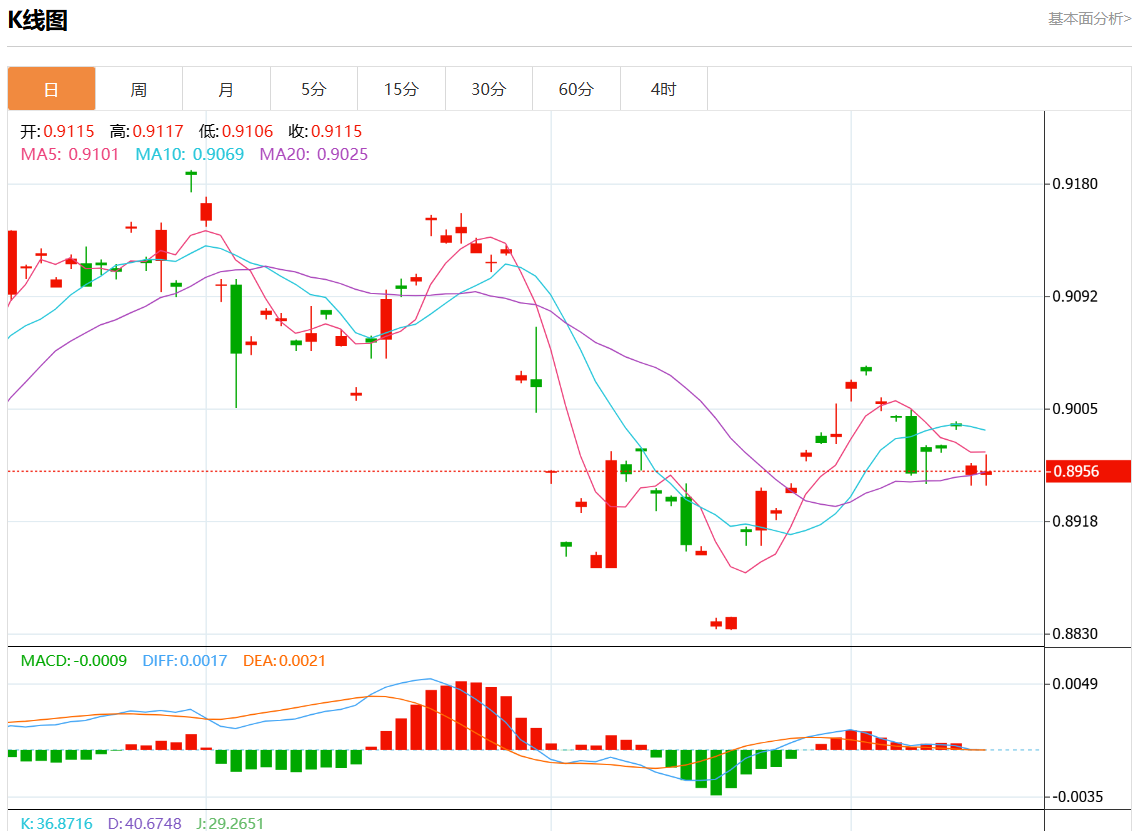Image resolution: width=1138 pixels, height=831 pixels.
Task: Click the K线图 heading
Action: point(38,20)
